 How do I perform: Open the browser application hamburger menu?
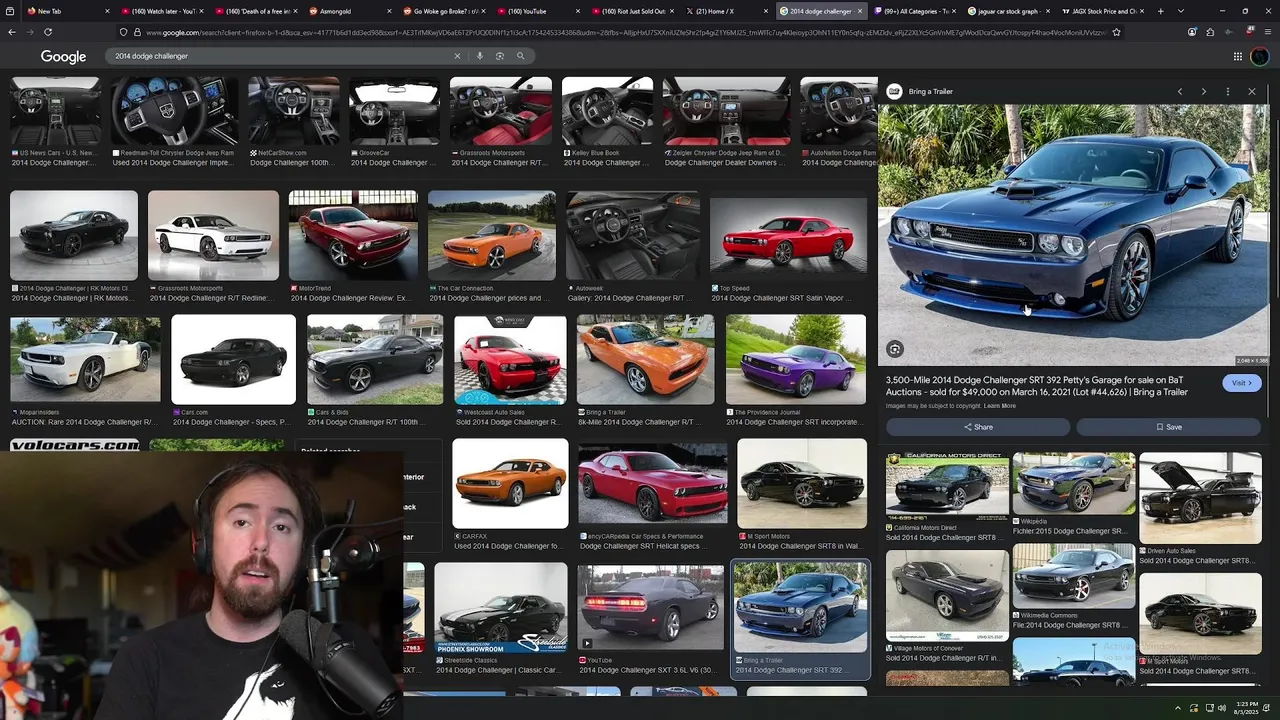click(x=1266, y=32)
